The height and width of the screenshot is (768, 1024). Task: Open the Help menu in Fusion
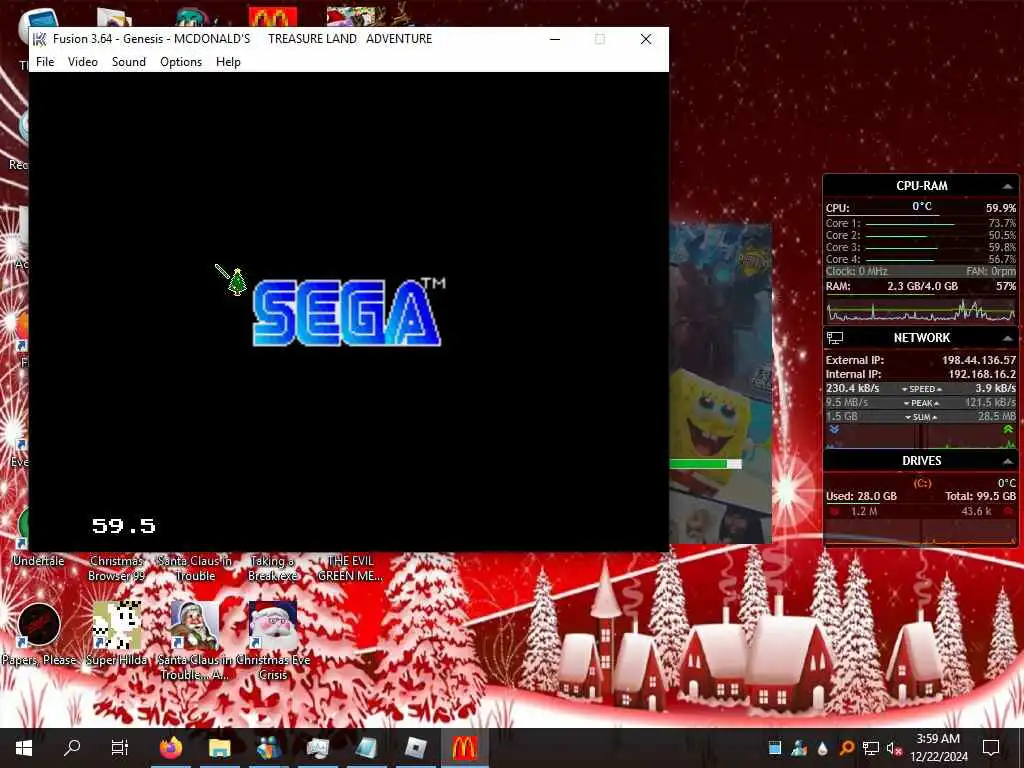[x=228, y=61]
